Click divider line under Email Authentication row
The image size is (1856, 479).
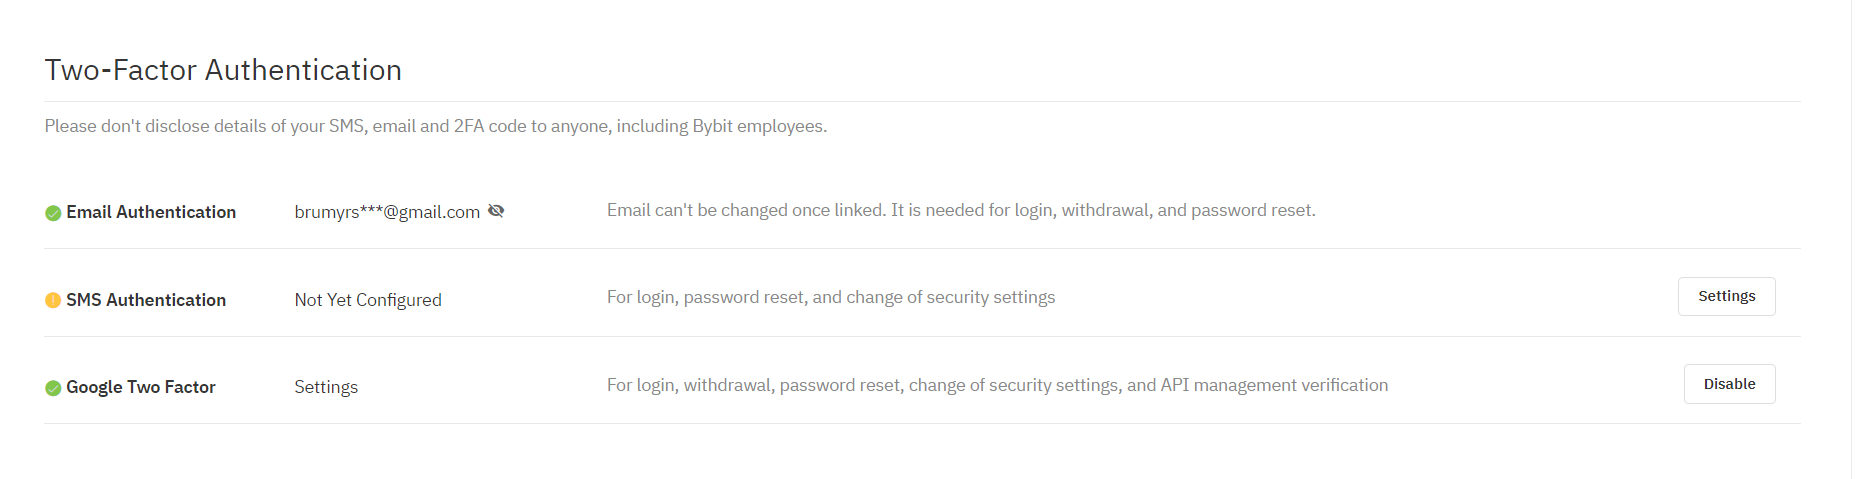(922, 248)
